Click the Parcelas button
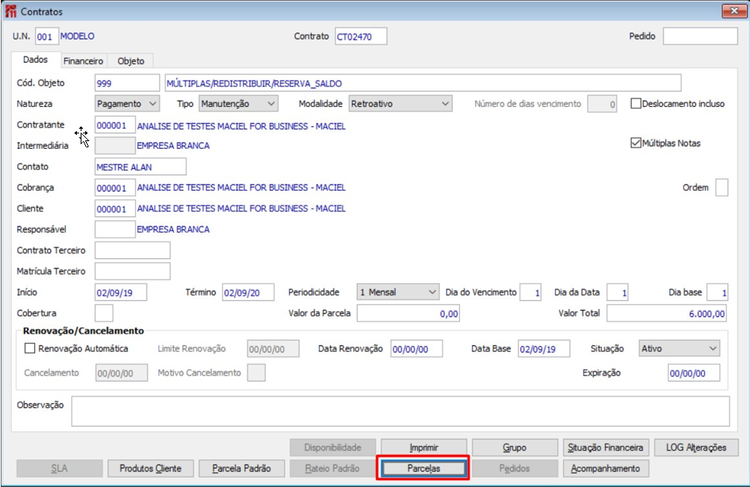The width and height of the screenshot is (750, 487). tap(423, 468)
